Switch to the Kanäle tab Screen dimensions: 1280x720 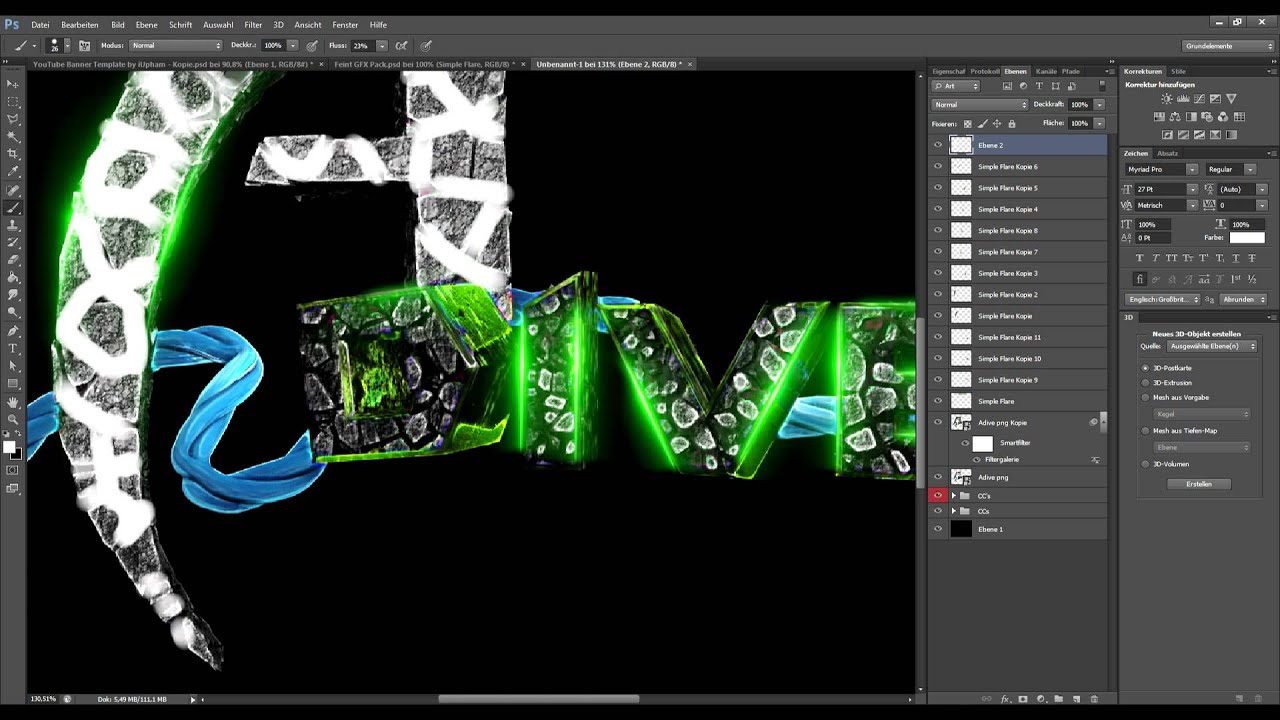1046,71
